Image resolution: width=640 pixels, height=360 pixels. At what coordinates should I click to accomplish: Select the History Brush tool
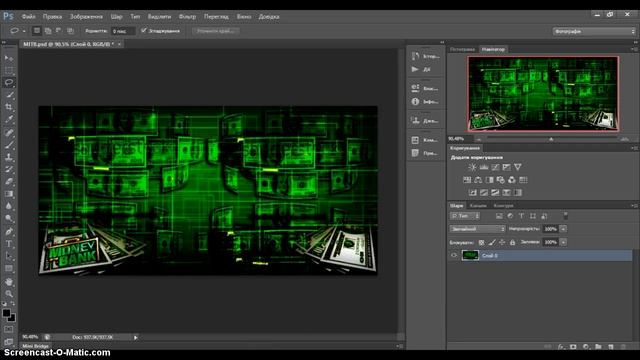9,169
